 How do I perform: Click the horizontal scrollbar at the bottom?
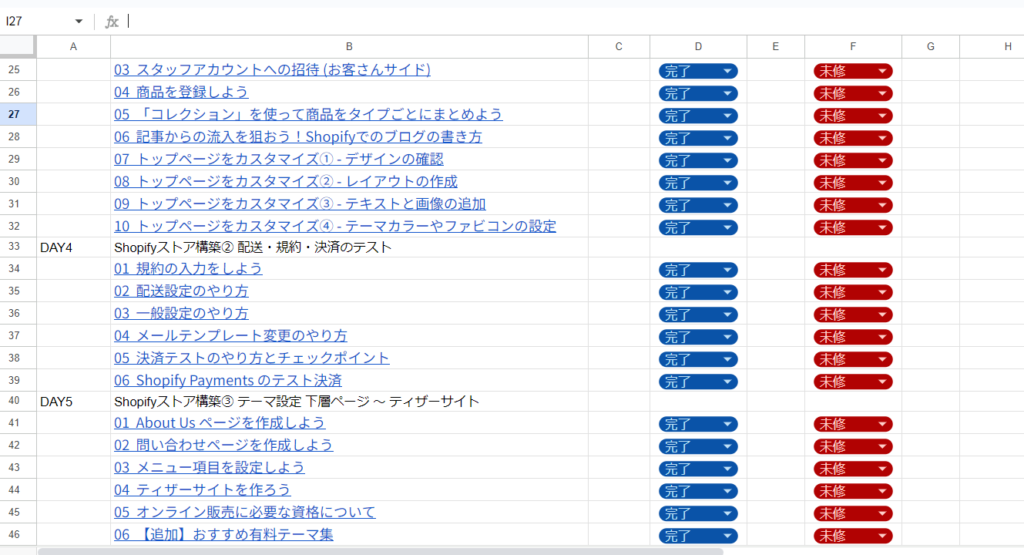point(380,550)
